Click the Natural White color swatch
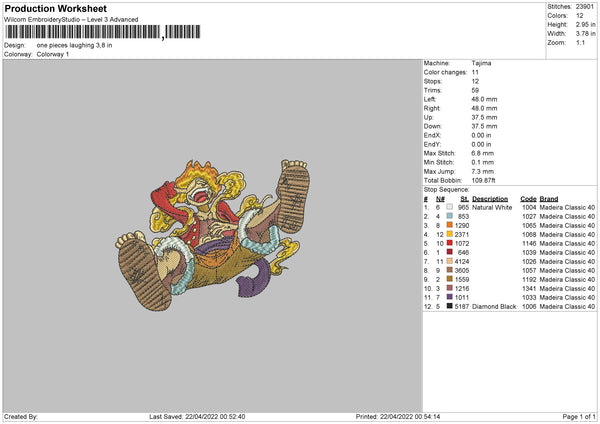 449,207
